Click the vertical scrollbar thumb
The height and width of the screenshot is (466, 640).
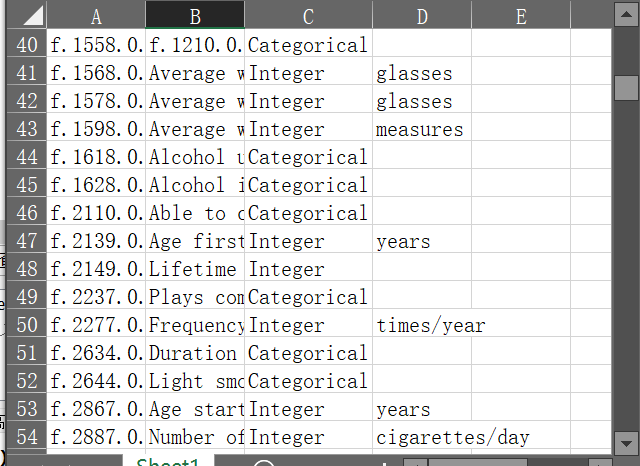(626, 88)
